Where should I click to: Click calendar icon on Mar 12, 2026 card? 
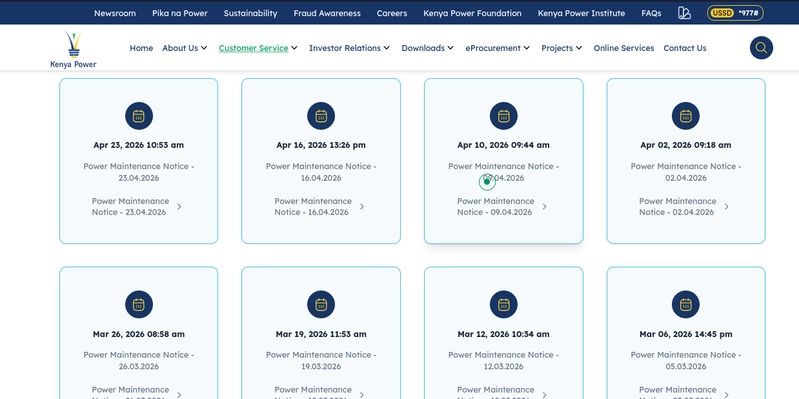pos(503,305)
